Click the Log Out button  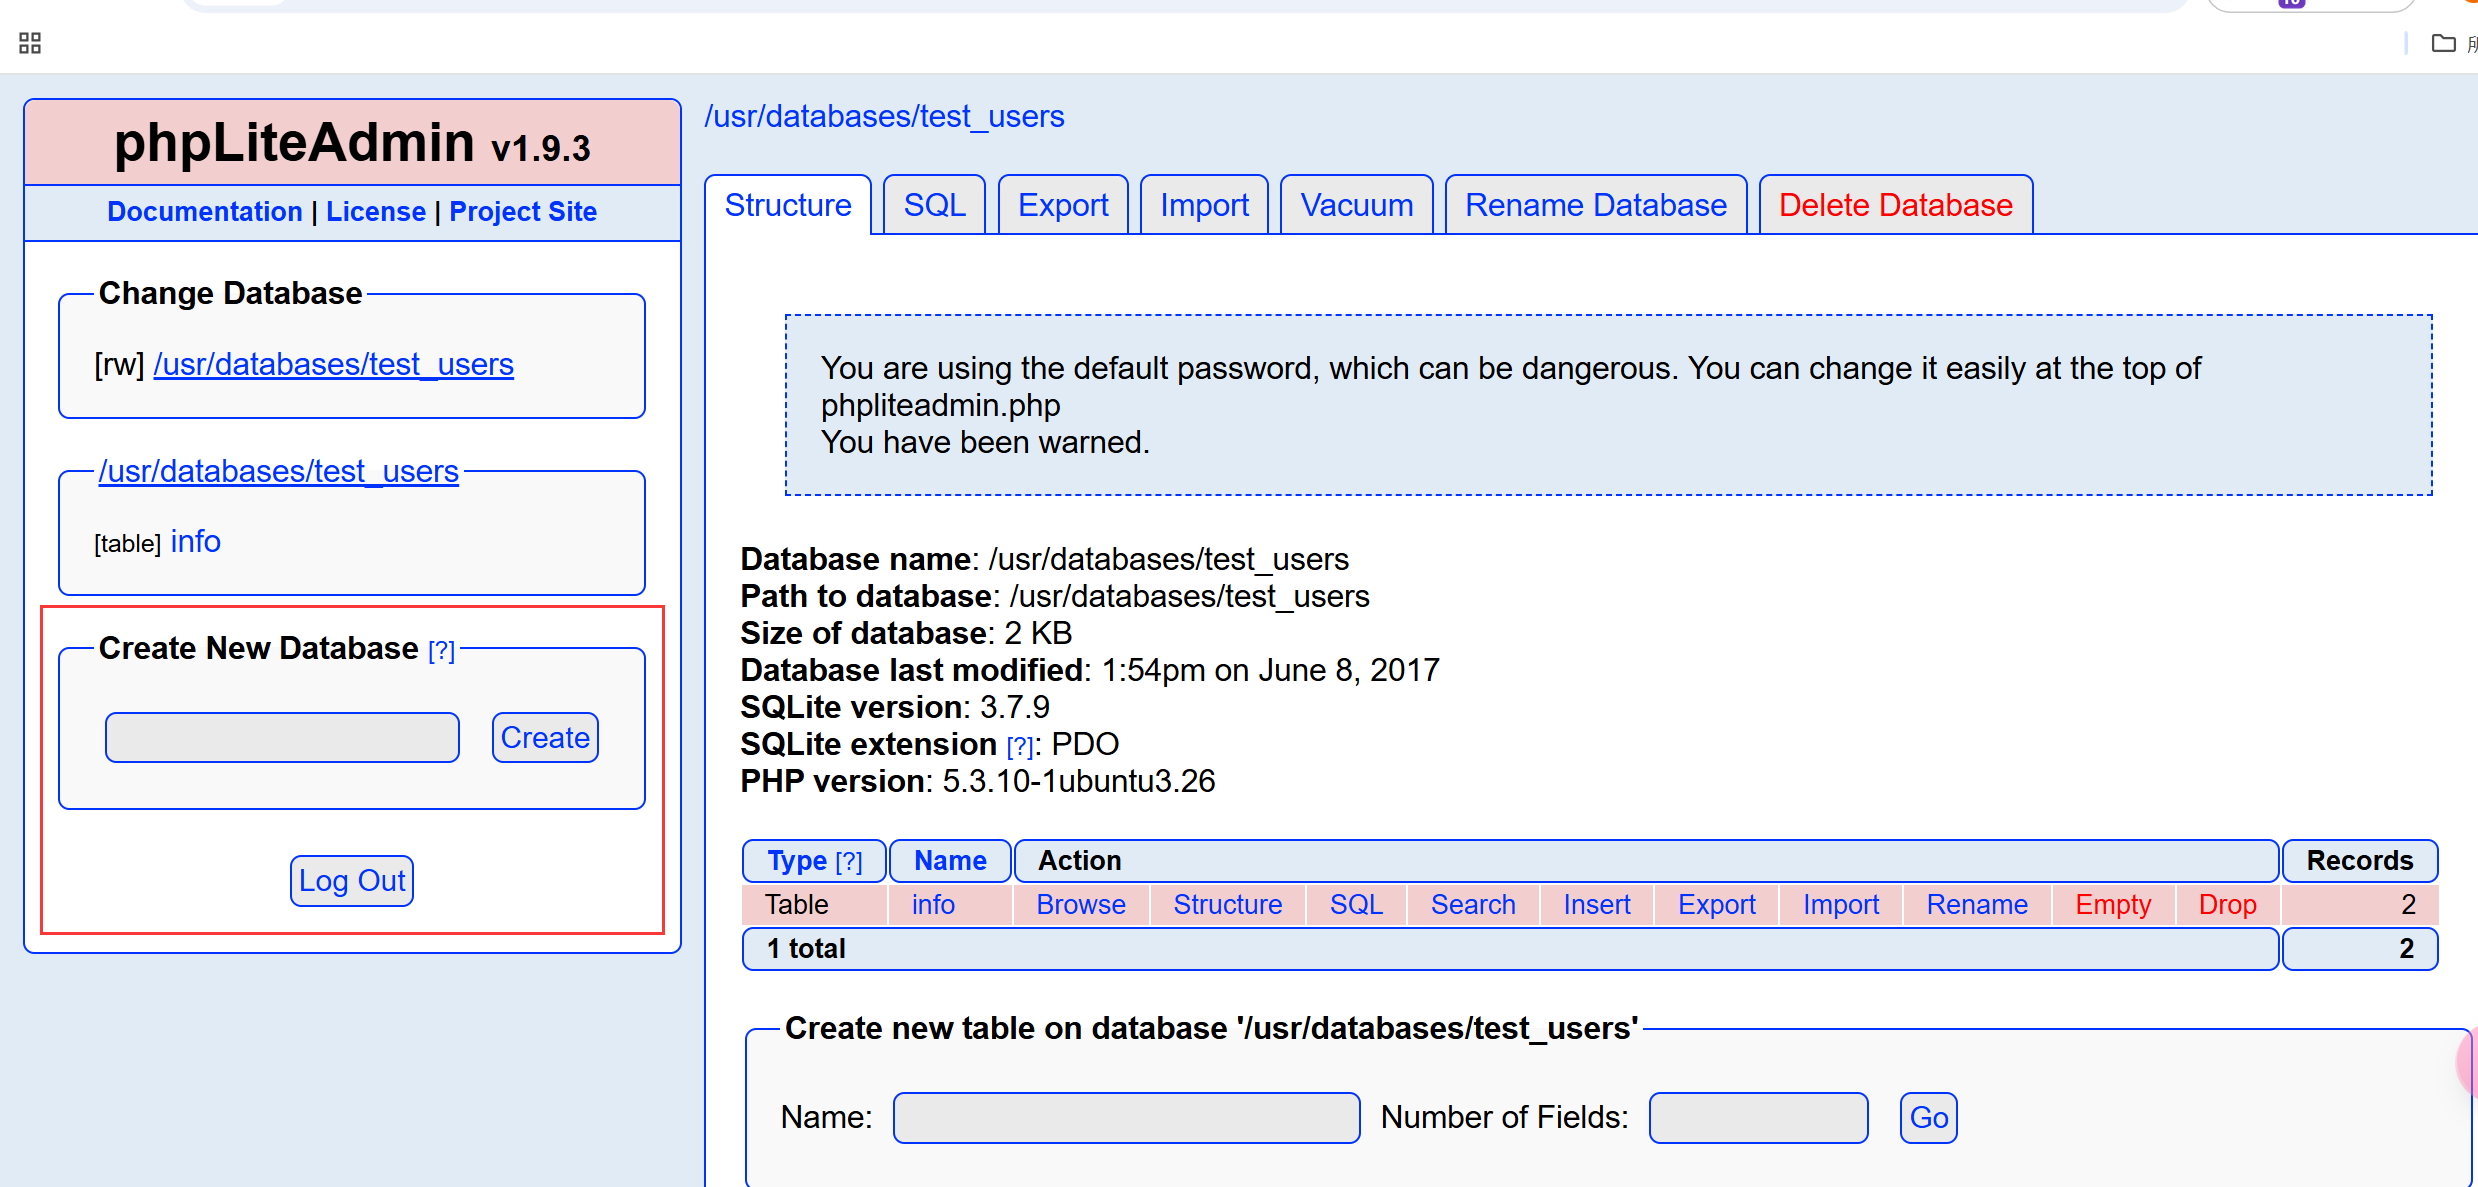pos(352,881)
